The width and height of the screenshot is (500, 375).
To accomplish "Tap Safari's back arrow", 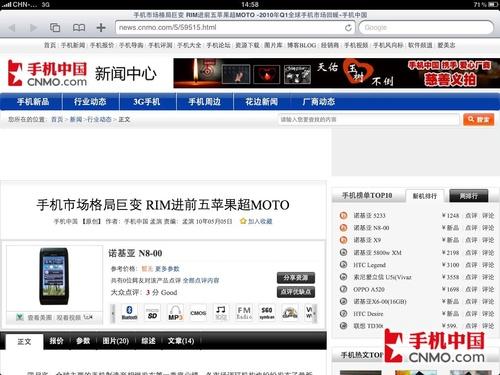I will click(12, 27).
